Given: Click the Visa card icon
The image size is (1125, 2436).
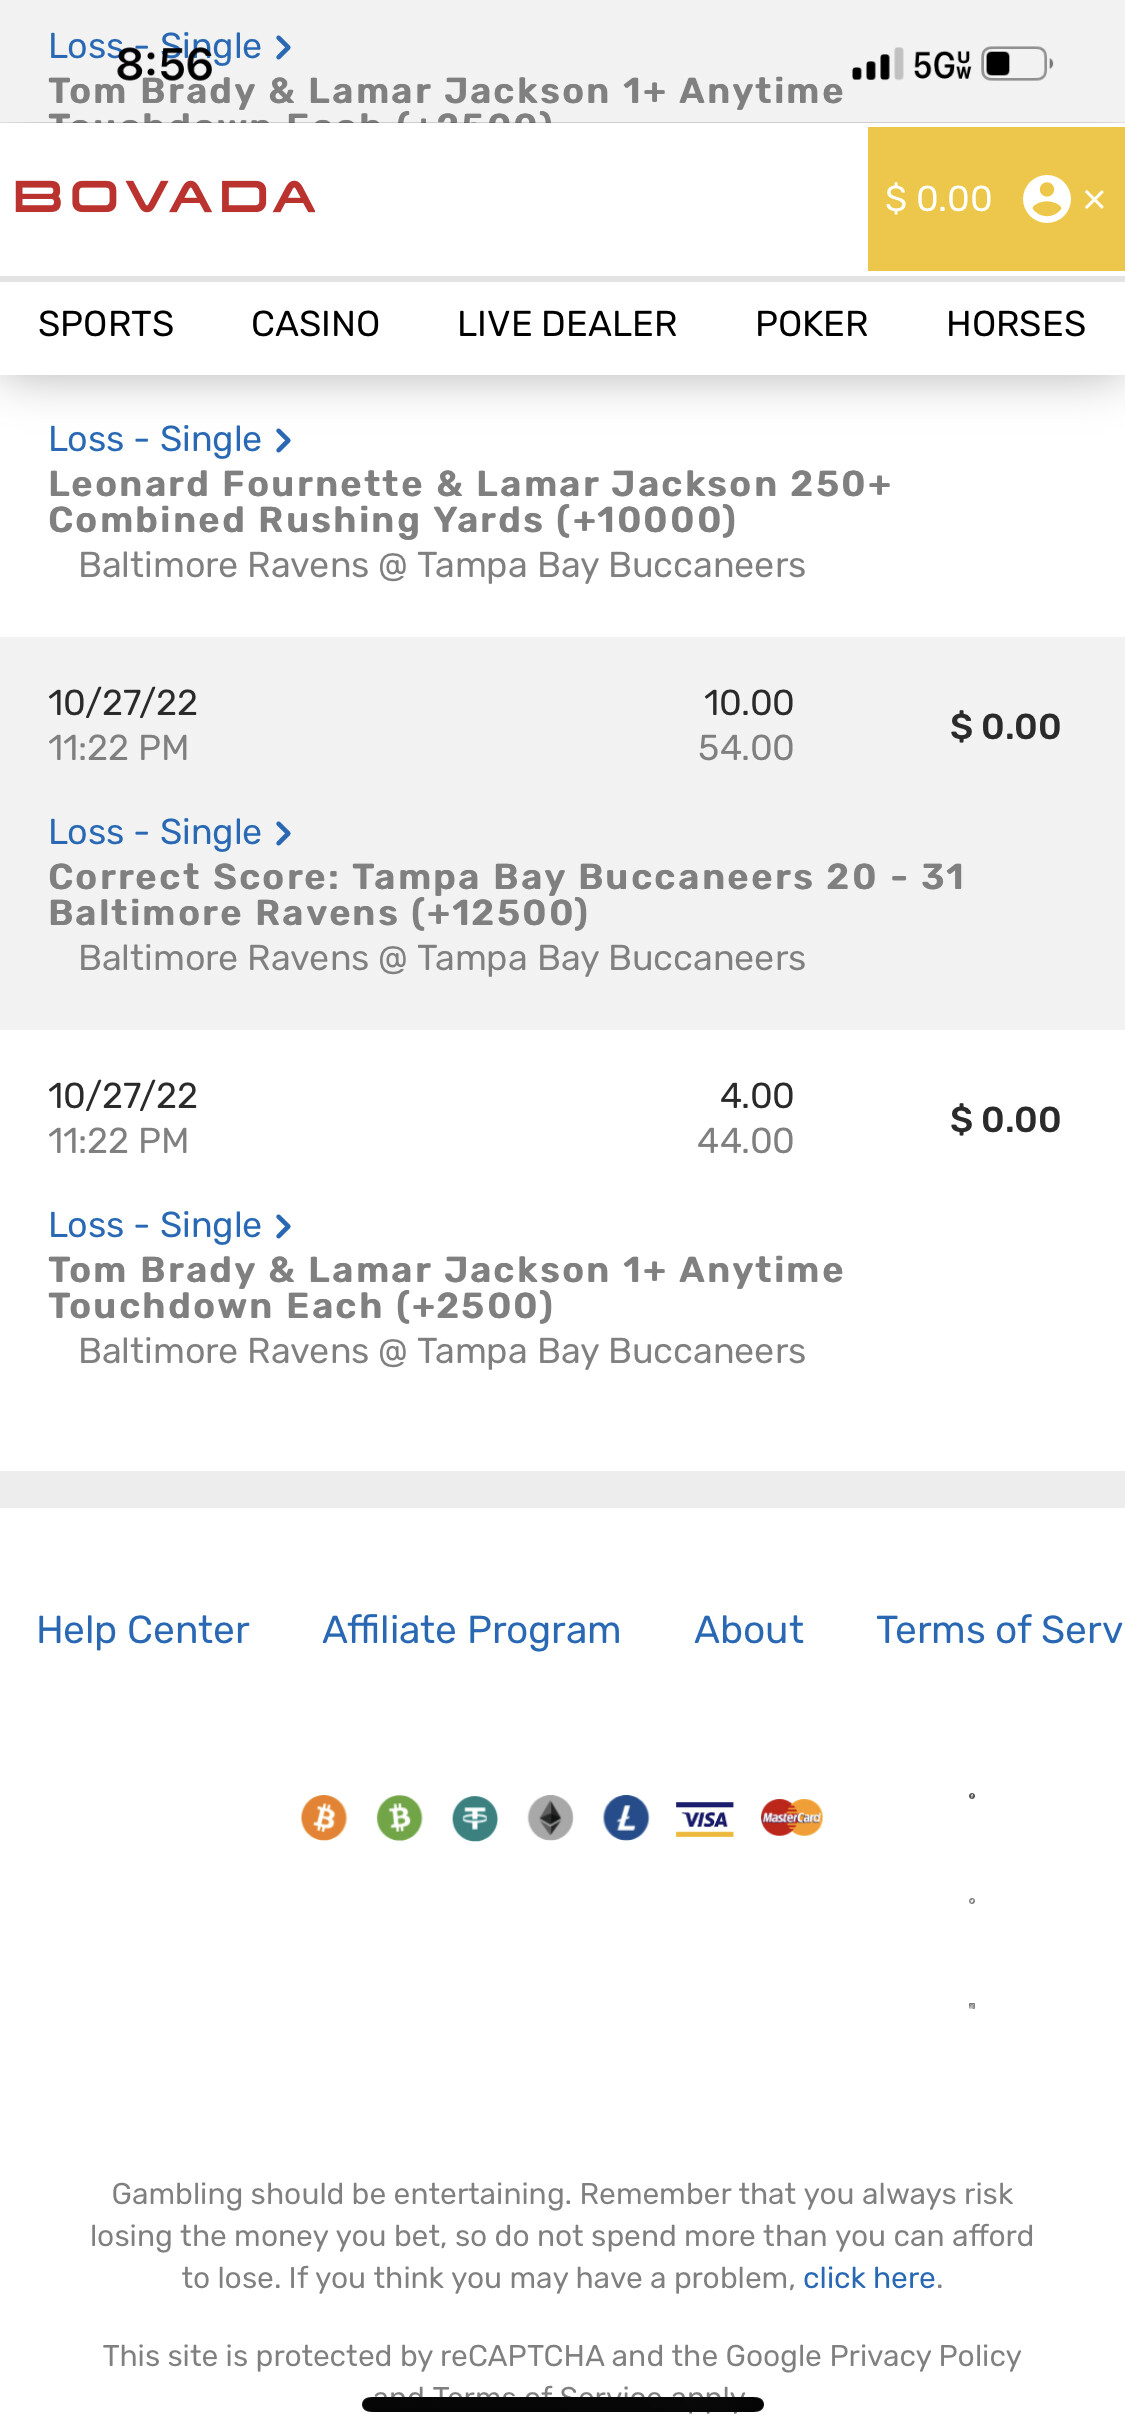Looking at the screenshot, I should coord(705,1818).
